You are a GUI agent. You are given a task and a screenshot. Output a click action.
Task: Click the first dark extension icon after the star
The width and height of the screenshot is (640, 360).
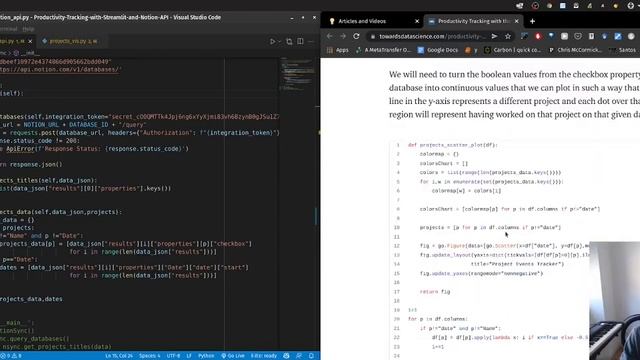click(x=524, y=36)
